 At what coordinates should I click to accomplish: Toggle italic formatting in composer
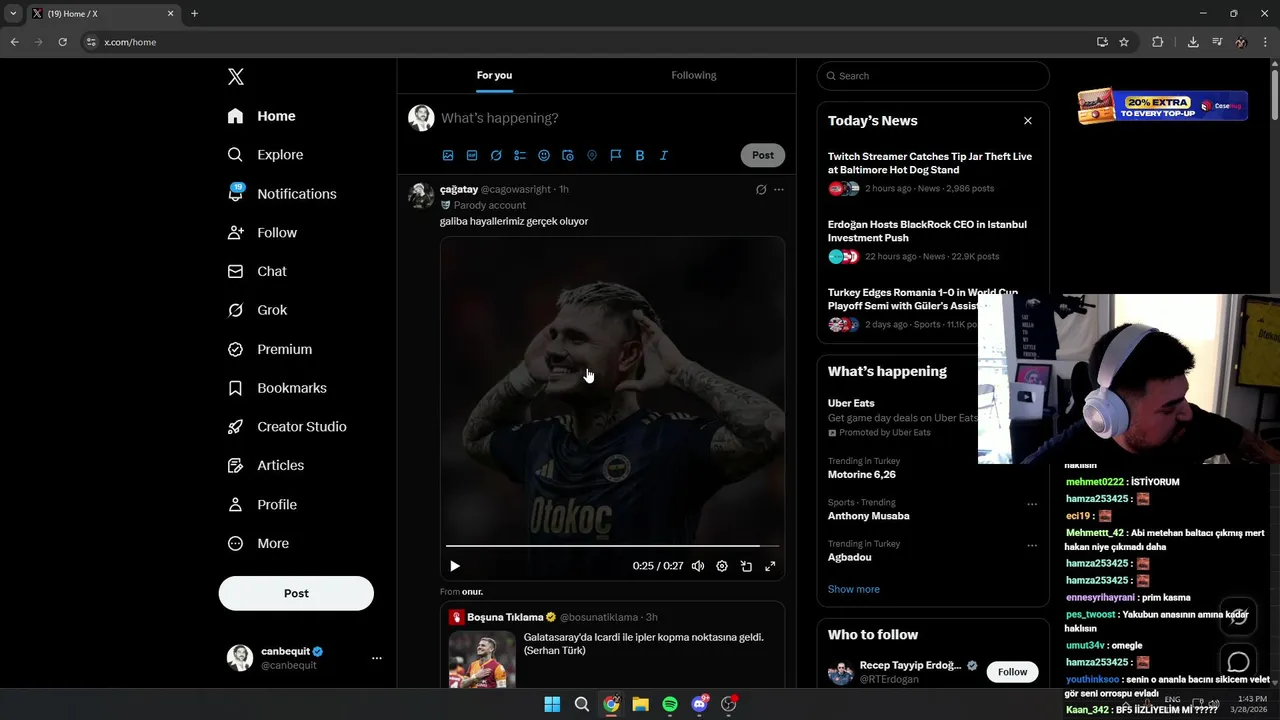click(664, 155)
